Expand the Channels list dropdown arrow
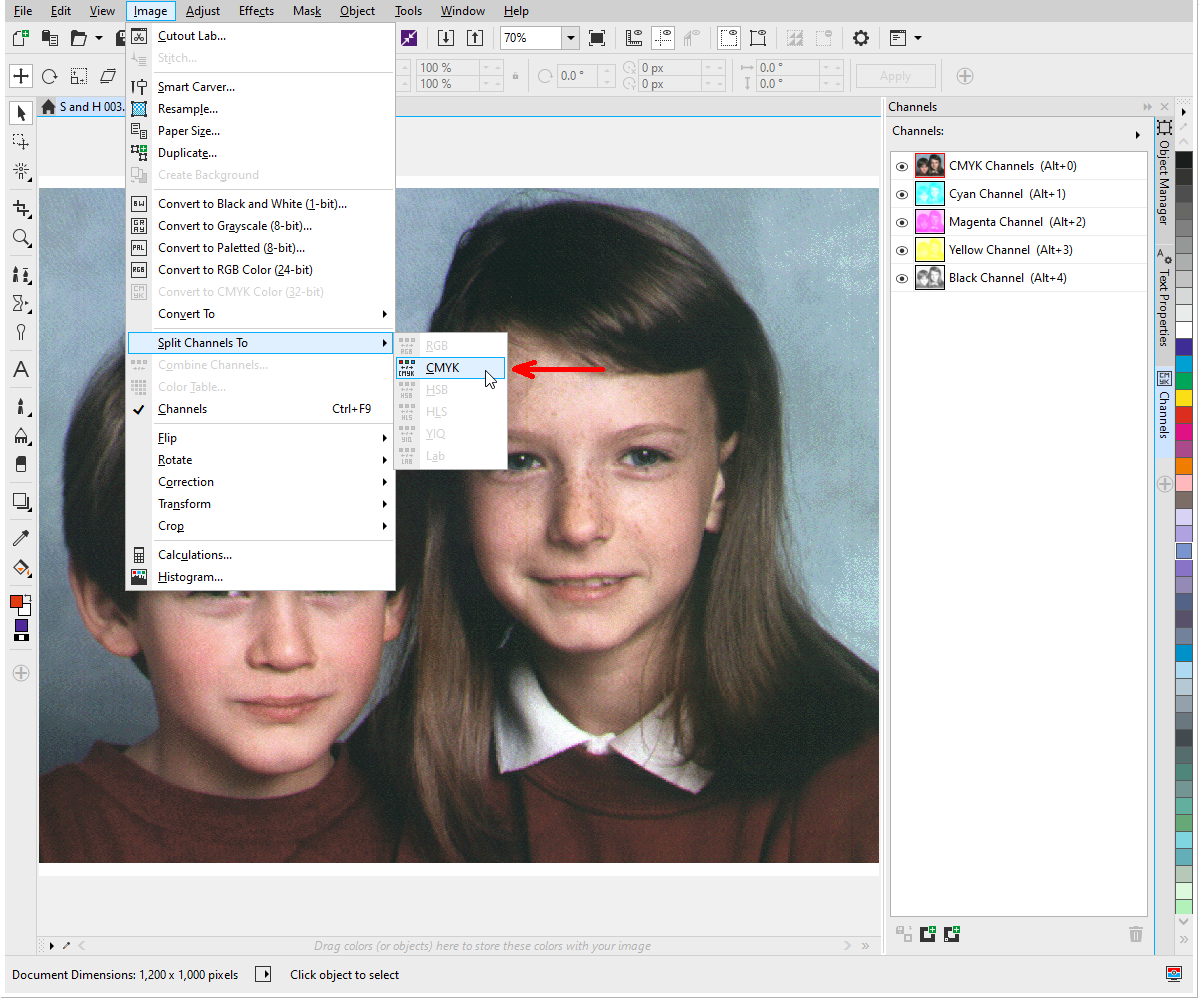The width and height of the screenshot is (1200, 1000). (x=1137, y=132)
